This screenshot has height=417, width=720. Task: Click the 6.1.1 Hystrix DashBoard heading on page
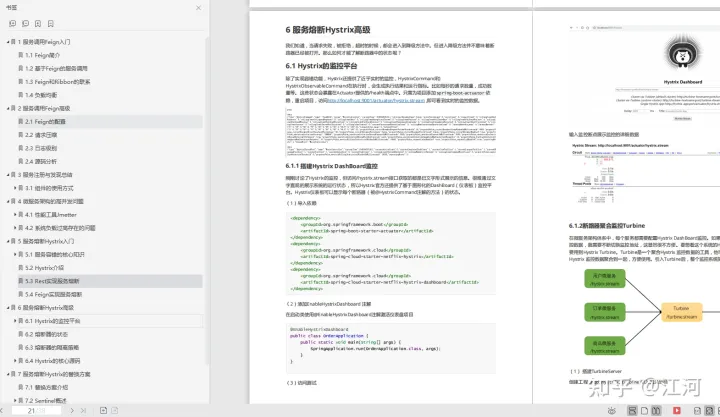(x=332, y=166)
